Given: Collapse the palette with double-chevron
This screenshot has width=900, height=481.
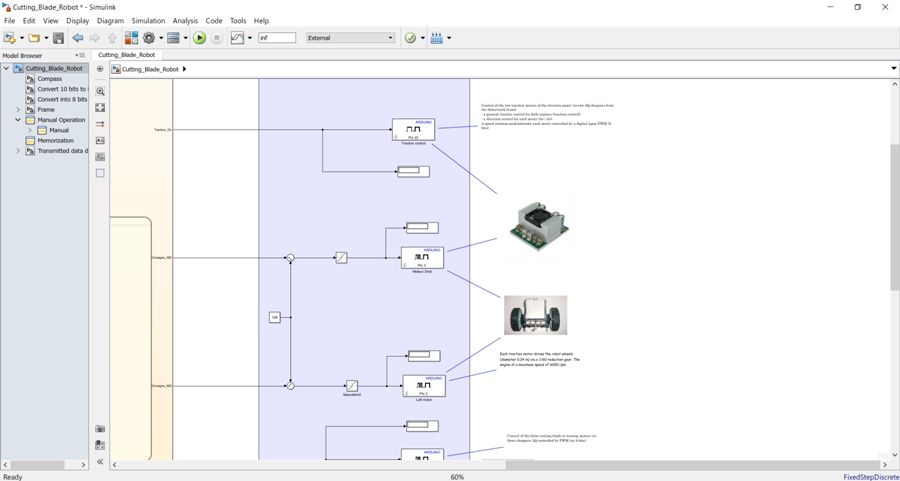Looking at the screenshot, I should (x=100, y=463).
